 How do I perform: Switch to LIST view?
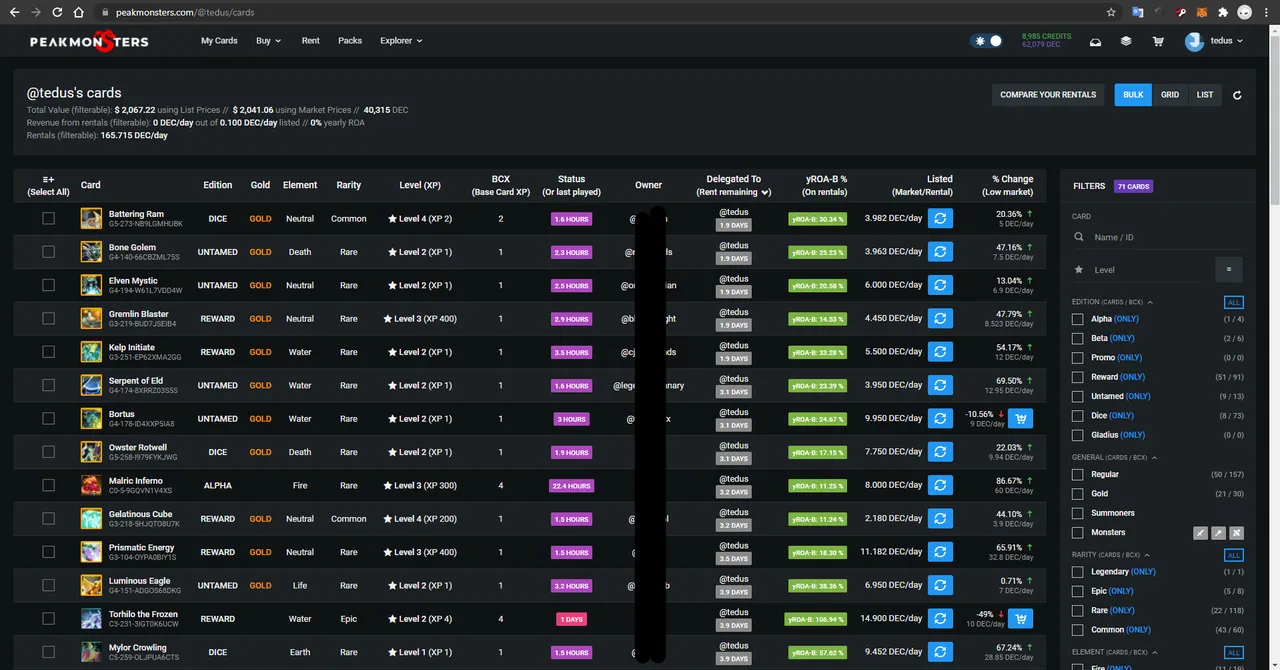click(x=1205, y=95)
